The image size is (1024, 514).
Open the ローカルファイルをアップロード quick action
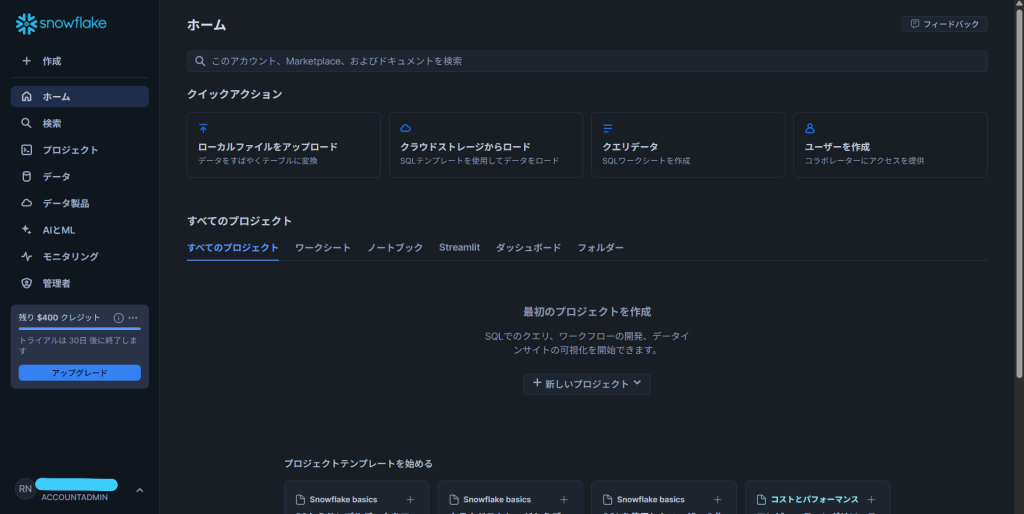(283, 145)
